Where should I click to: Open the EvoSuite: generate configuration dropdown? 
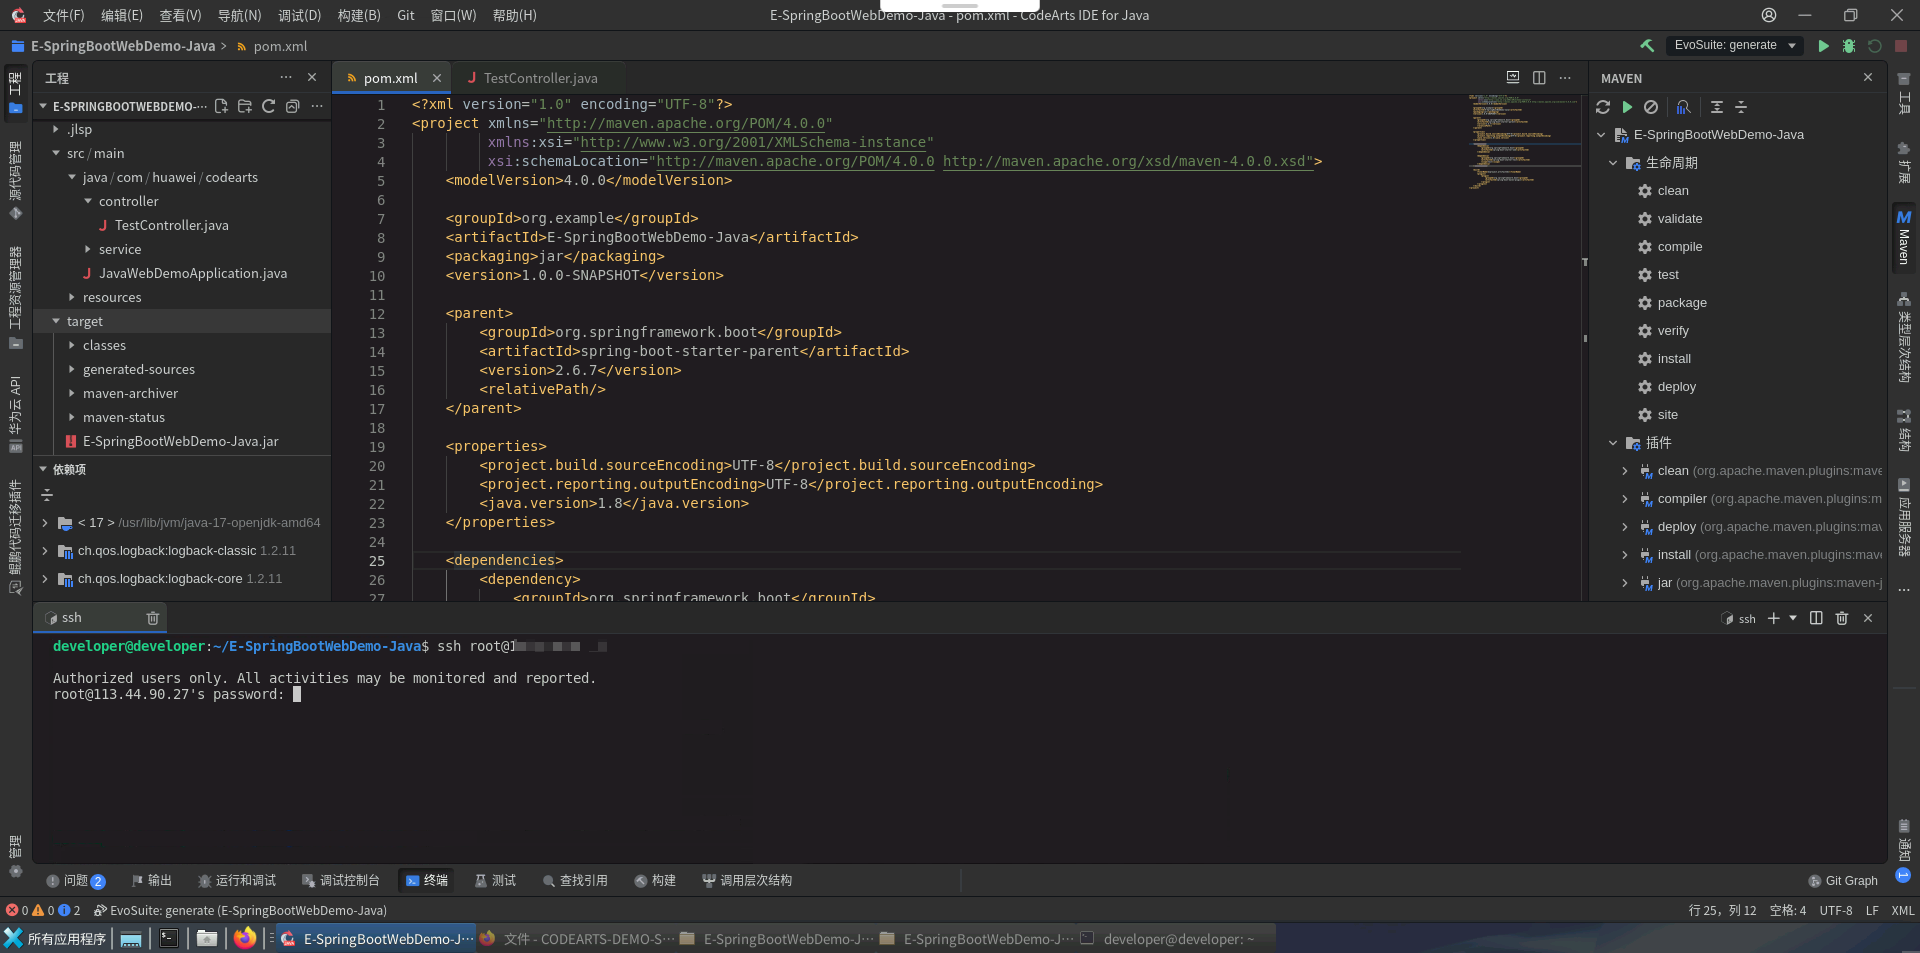(x=1735, y=45)
